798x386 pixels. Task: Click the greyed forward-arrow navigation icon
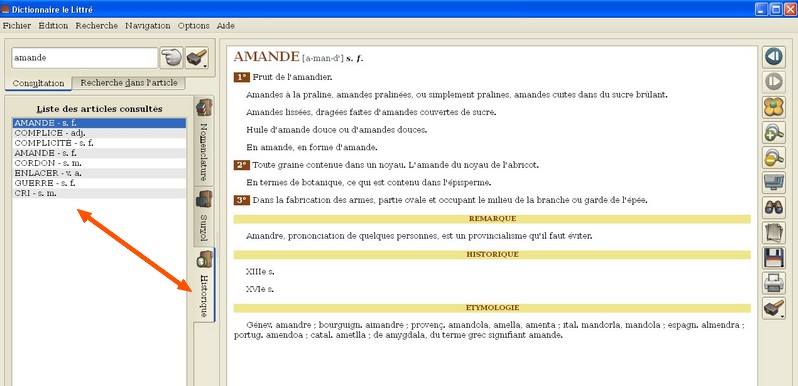point(774,82)
